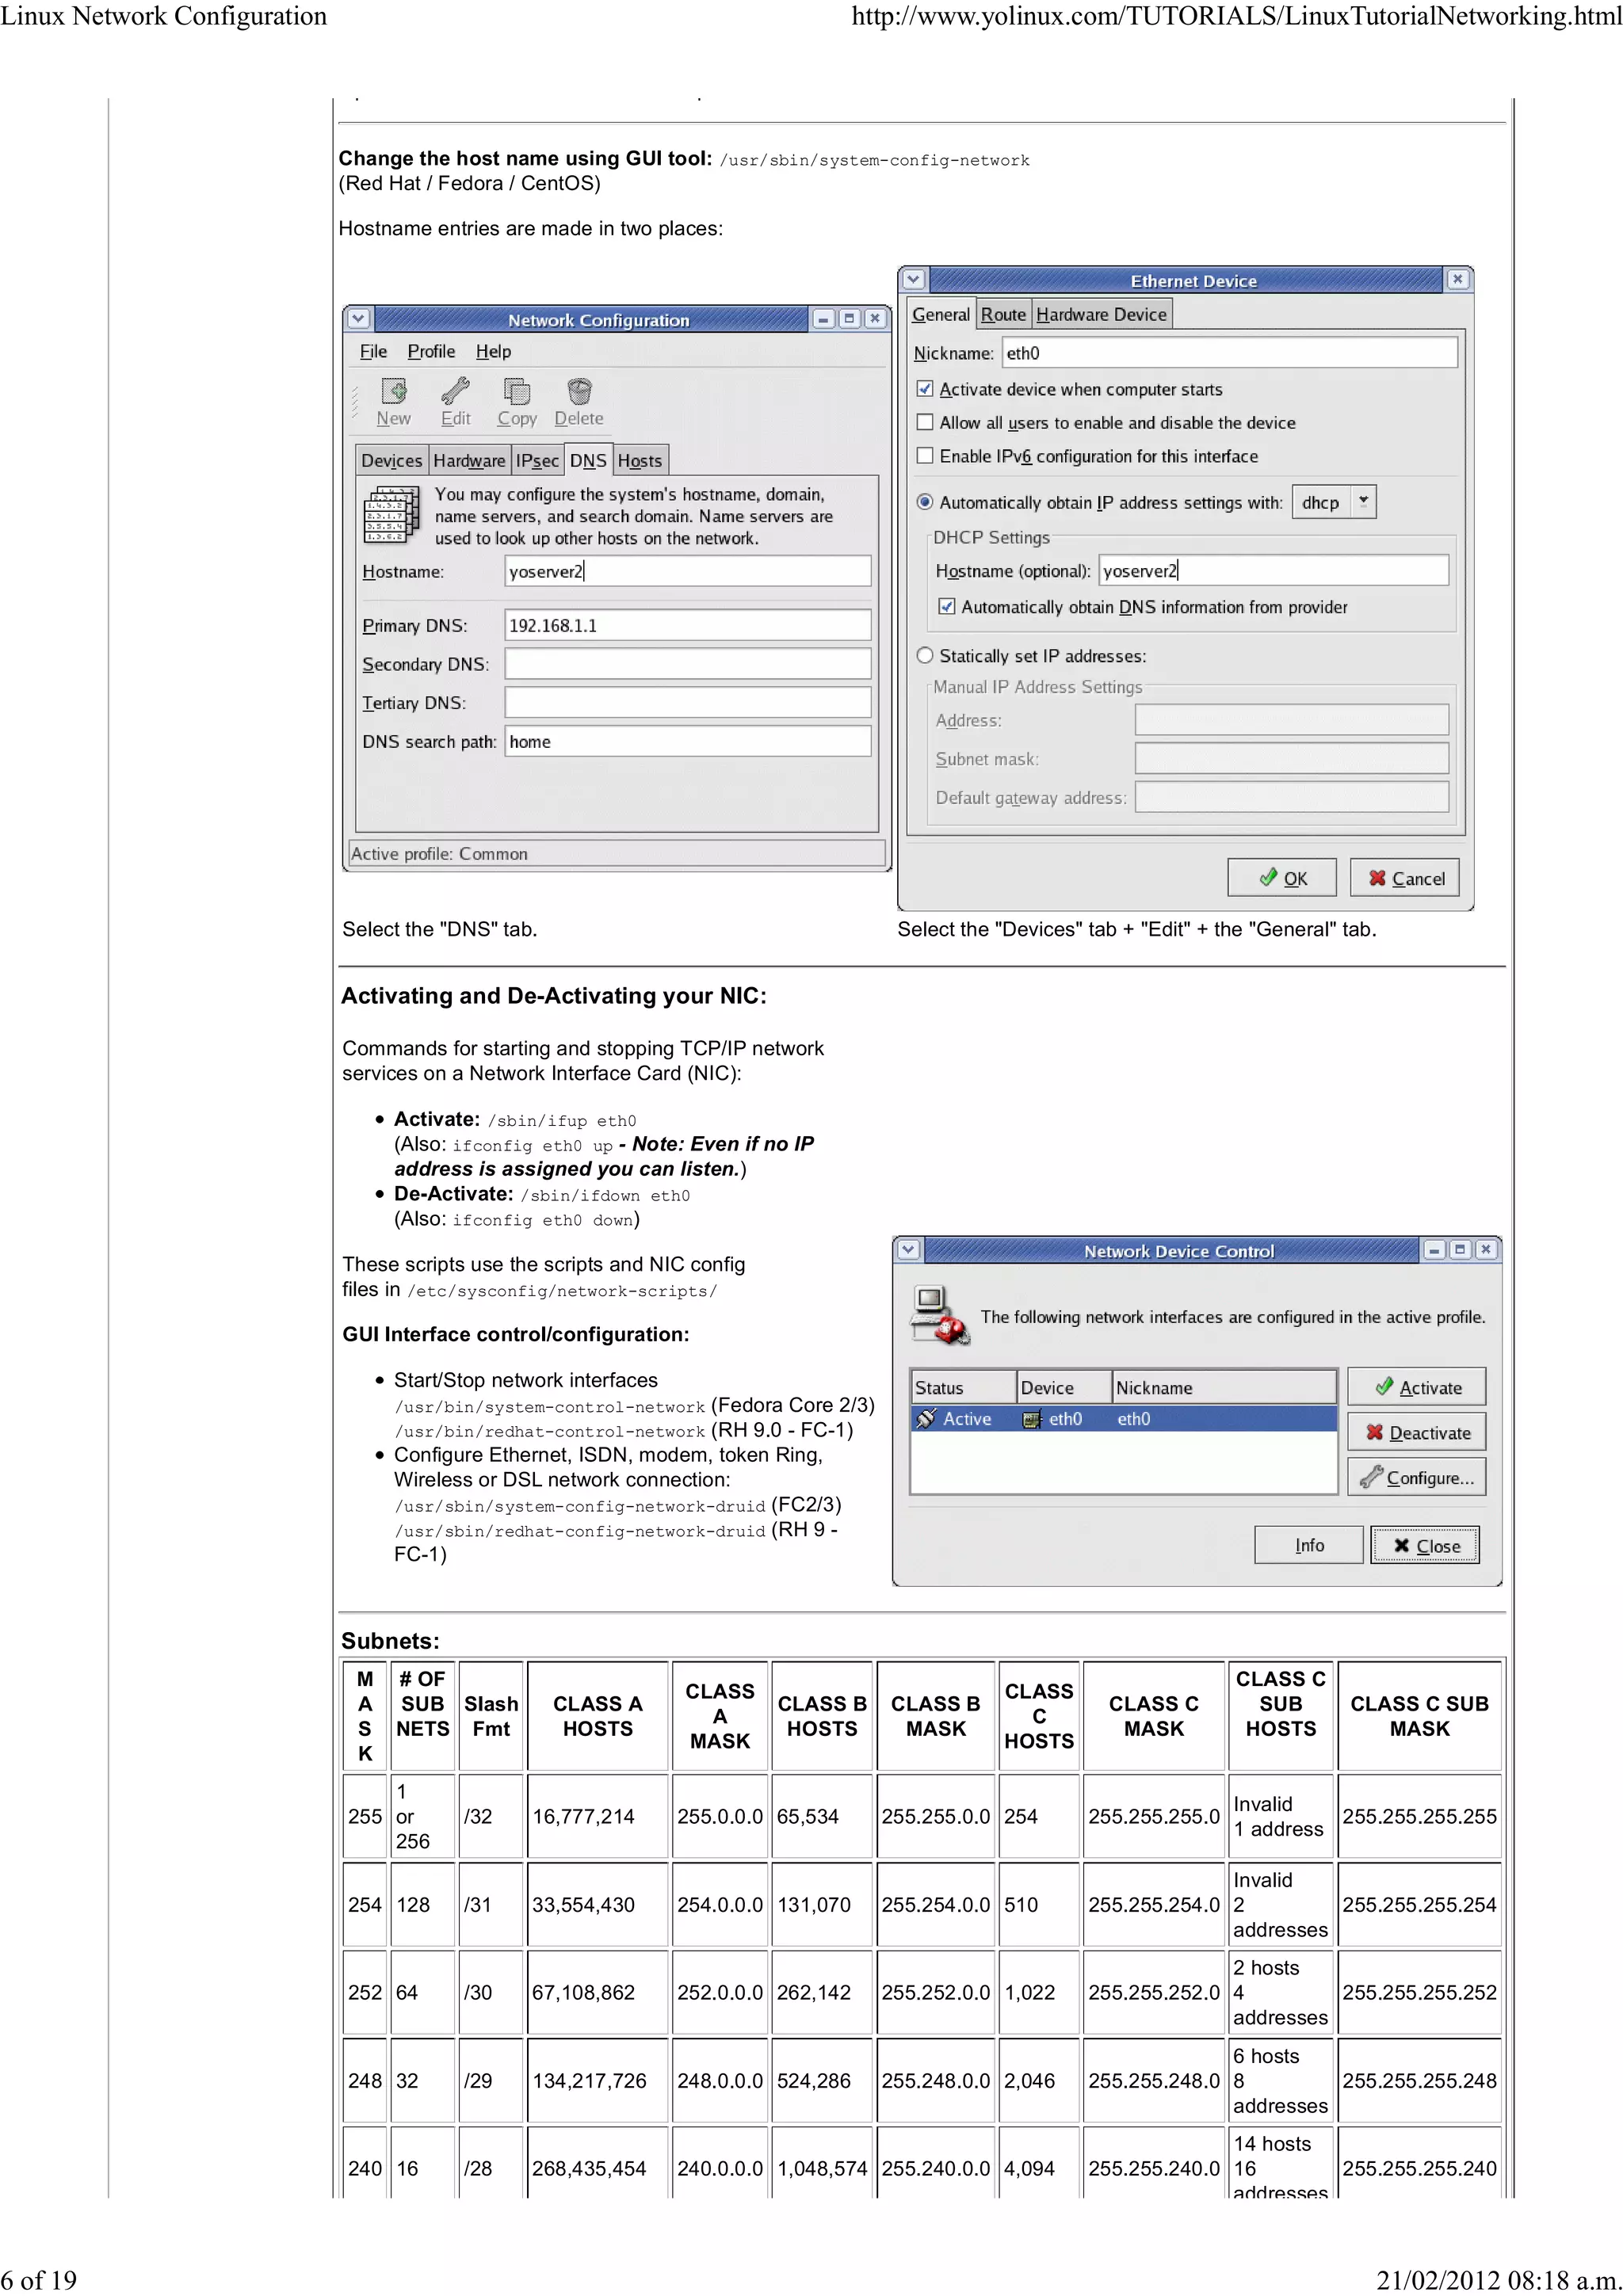Click Cancel in Ethernet Device dialog

coord(1405,878)
